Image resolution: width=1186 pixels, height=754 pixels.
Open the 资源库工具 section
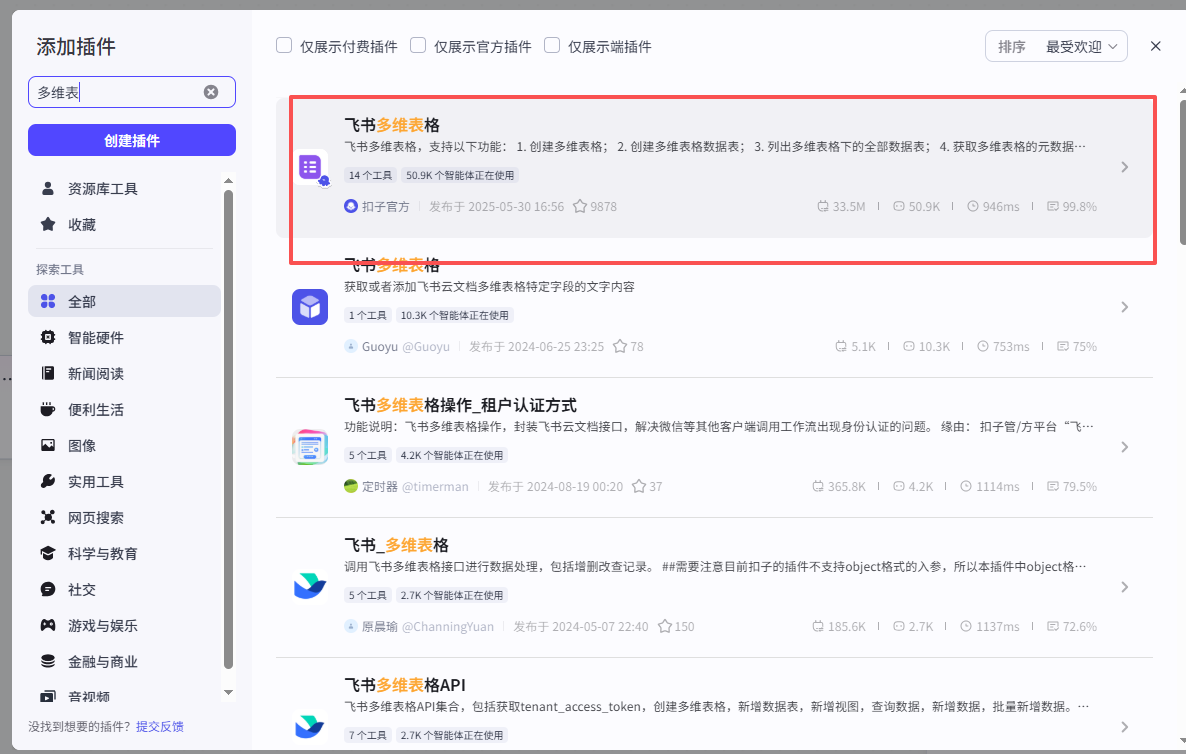click(102, 189)
